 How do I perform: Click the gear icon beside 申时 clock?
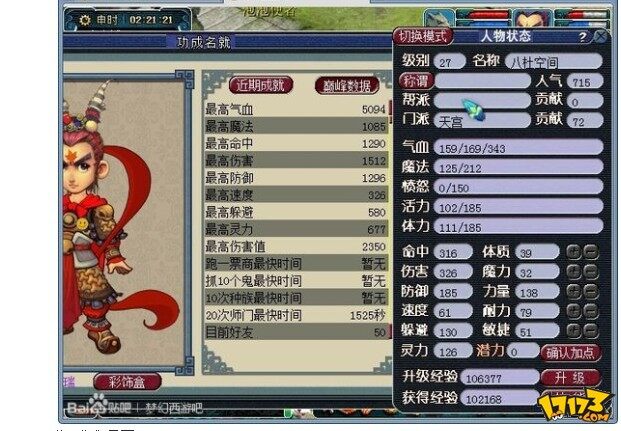tap(85, 20)
